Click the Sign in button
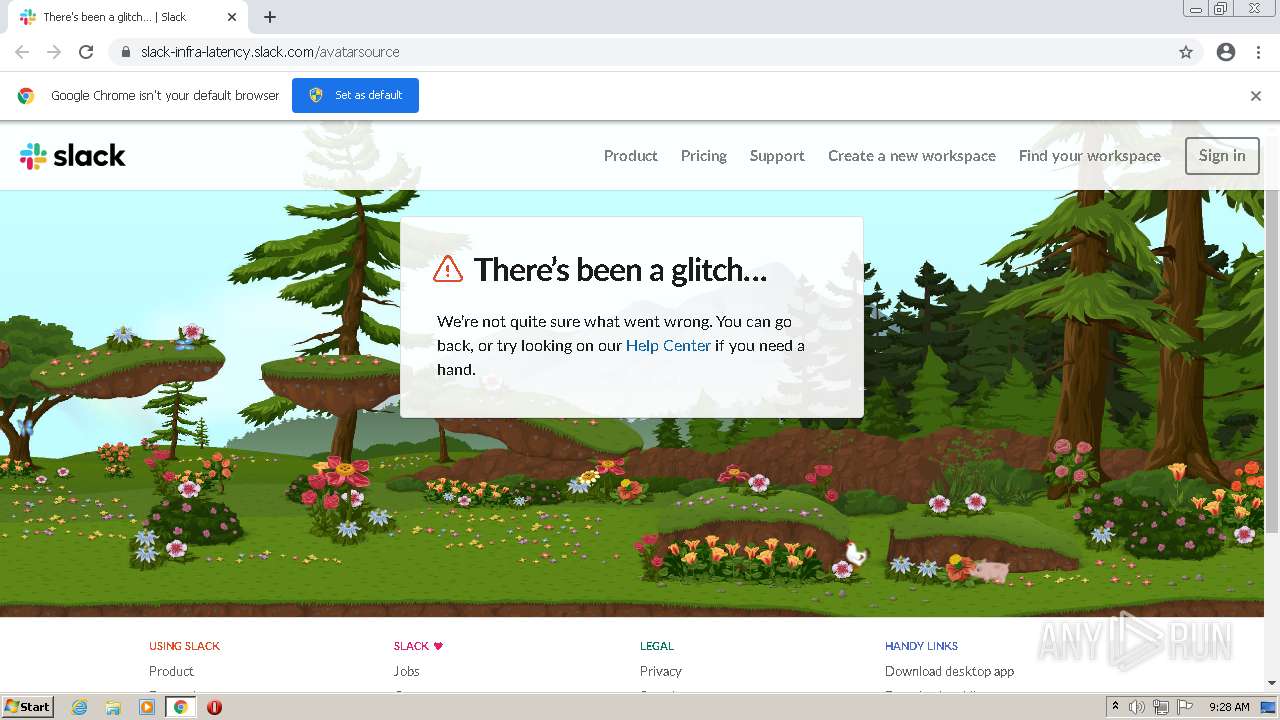Viewport: 1280px width, 720px height. point(1222,156)
